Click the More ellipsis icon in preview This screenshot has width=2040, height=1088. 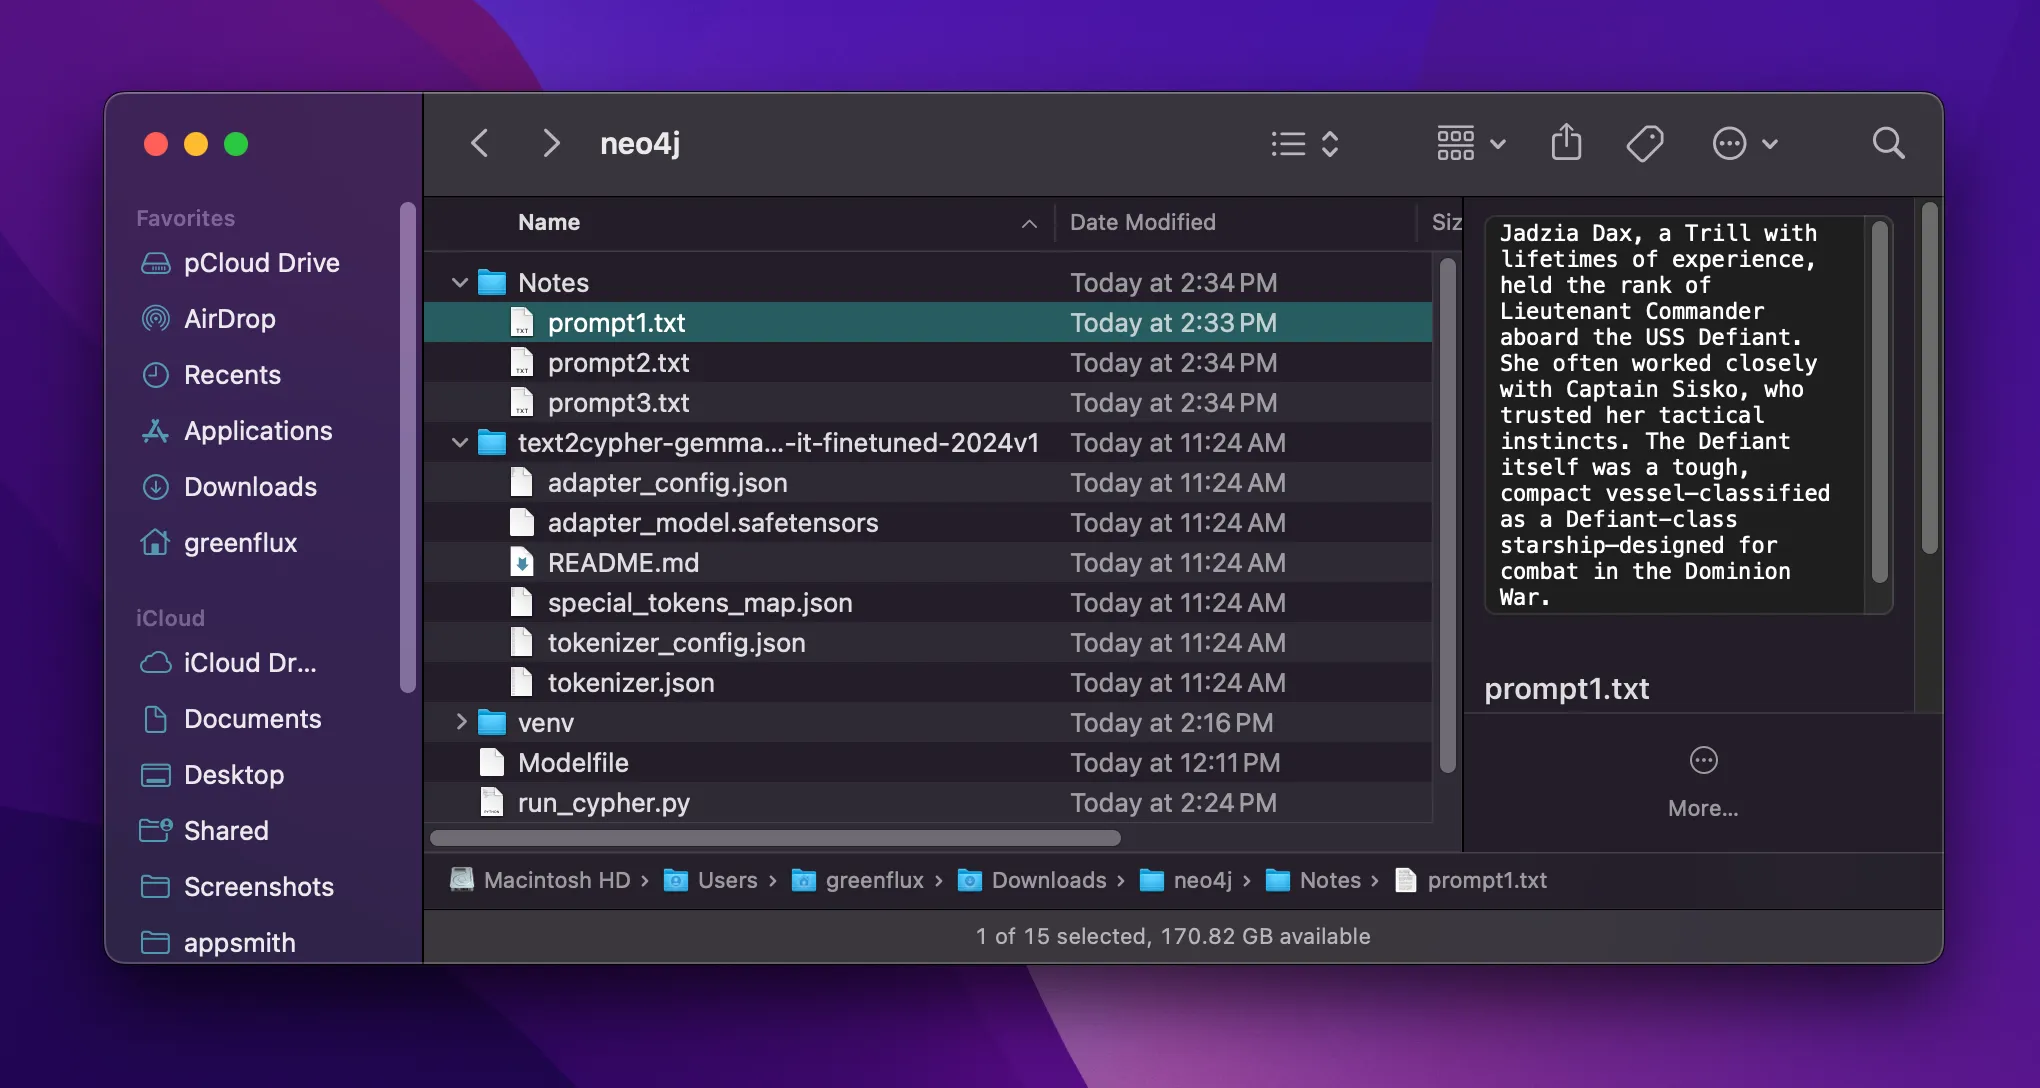click(x=1703, y=761)
